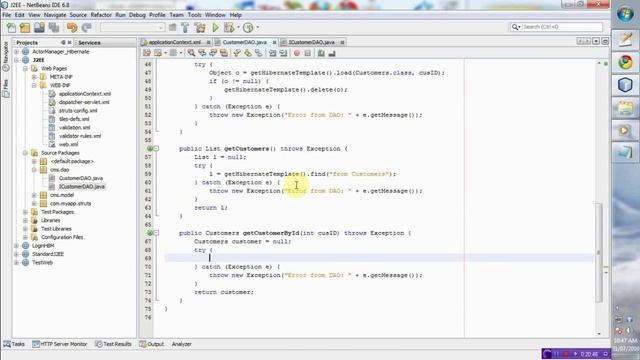This screenshot has height=360, width=640.
Task: Expand the META-INF folder node
Action: click(34, 77)
